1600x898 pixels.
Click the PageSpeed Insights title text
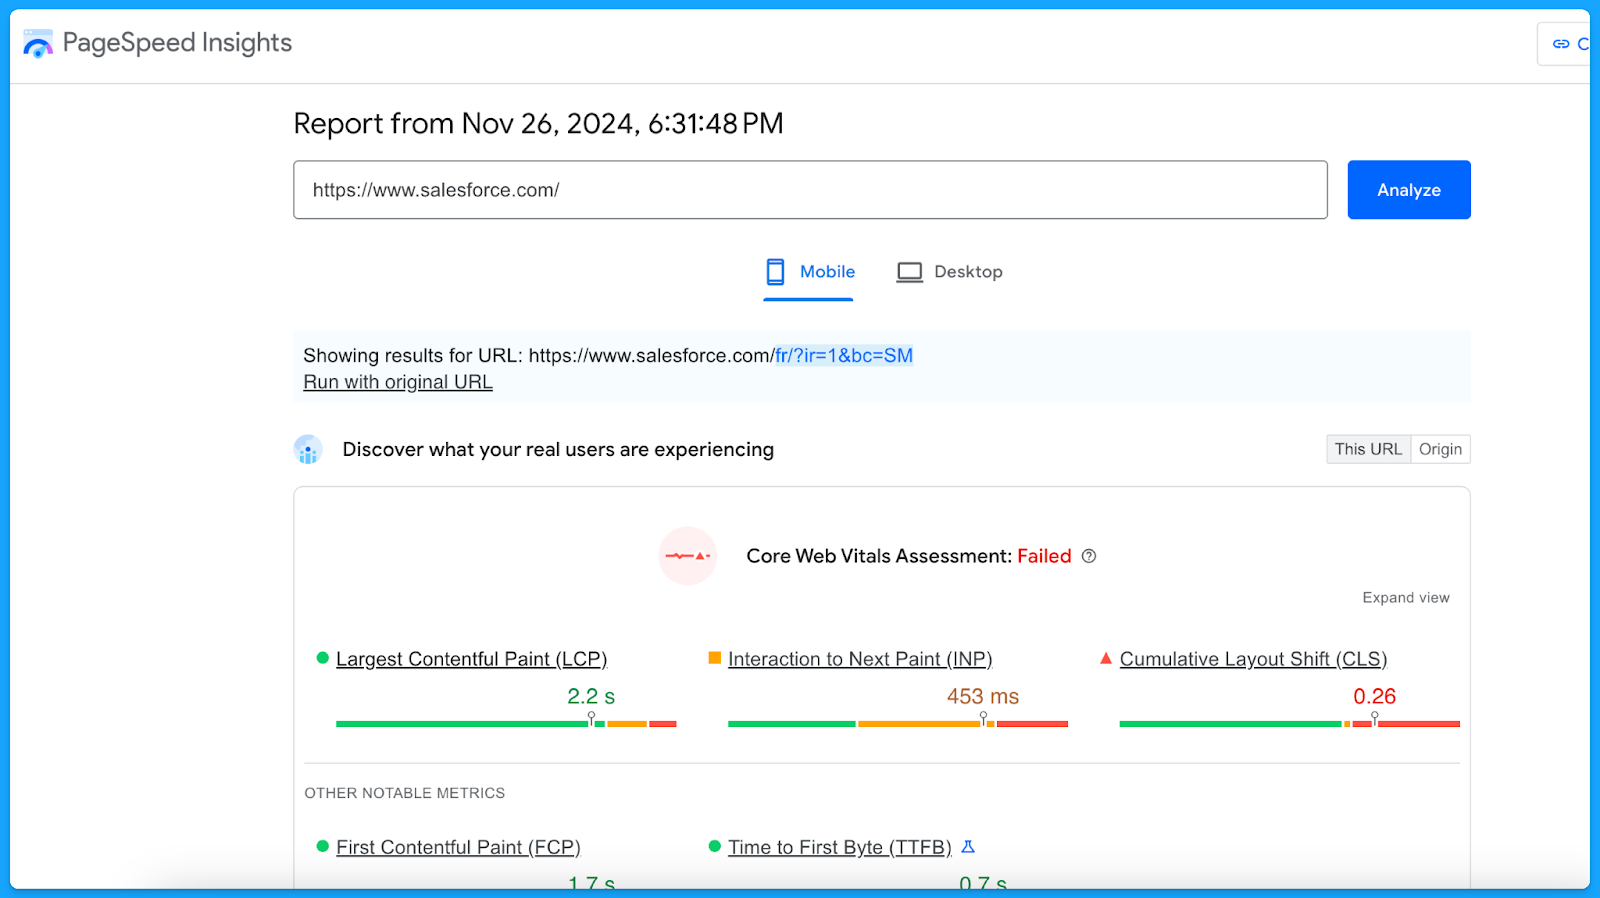point(177,43)
